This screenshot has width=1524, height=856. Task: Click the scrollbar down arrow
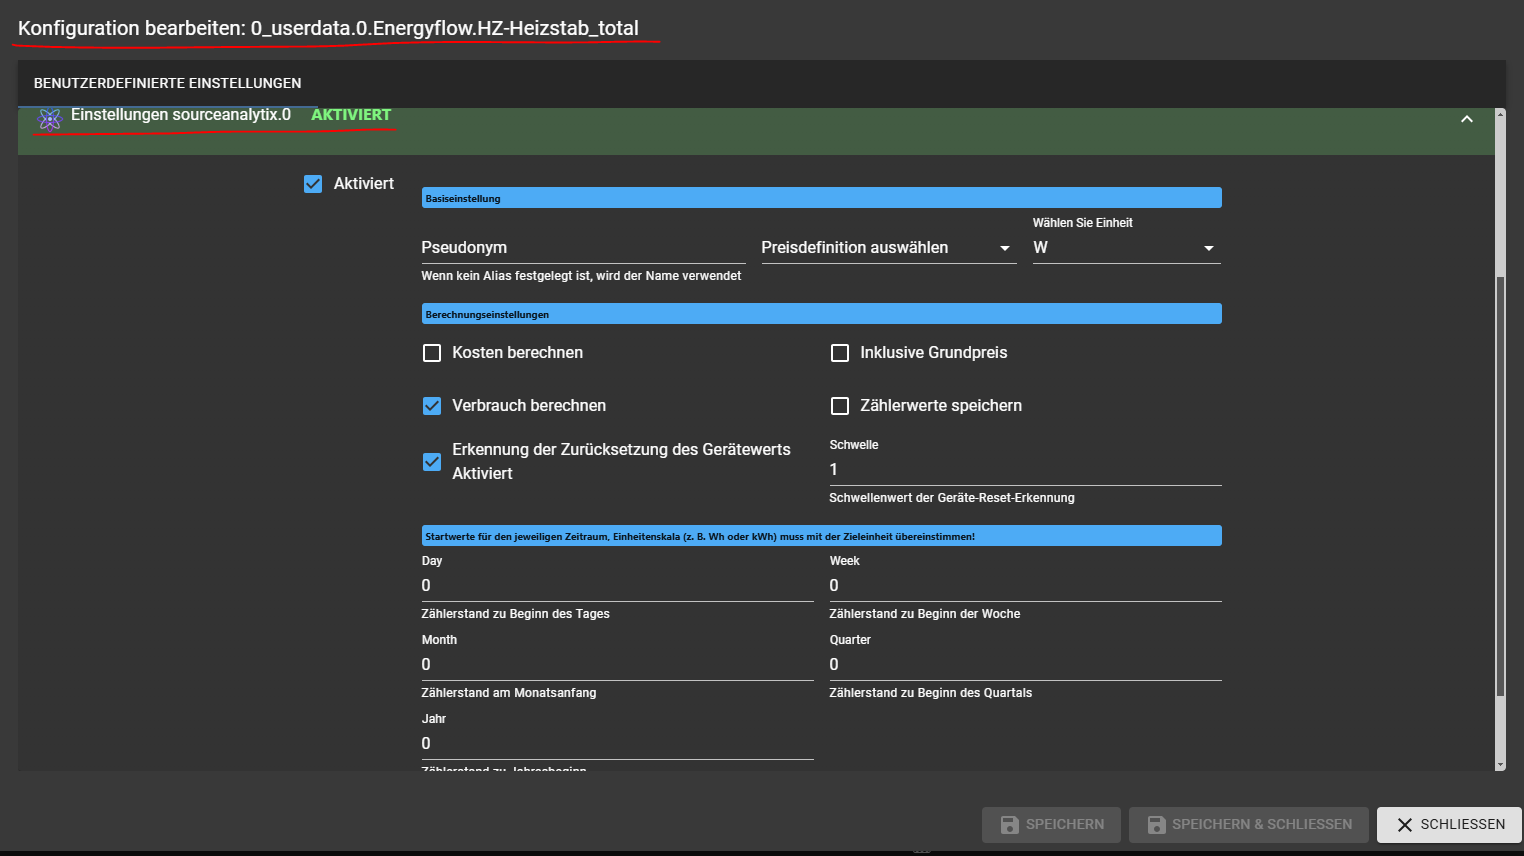pos(1500,765)
